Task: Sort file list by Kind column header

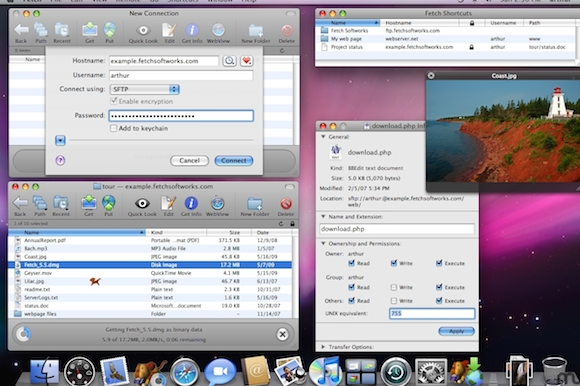Action: tap(176, 232)
